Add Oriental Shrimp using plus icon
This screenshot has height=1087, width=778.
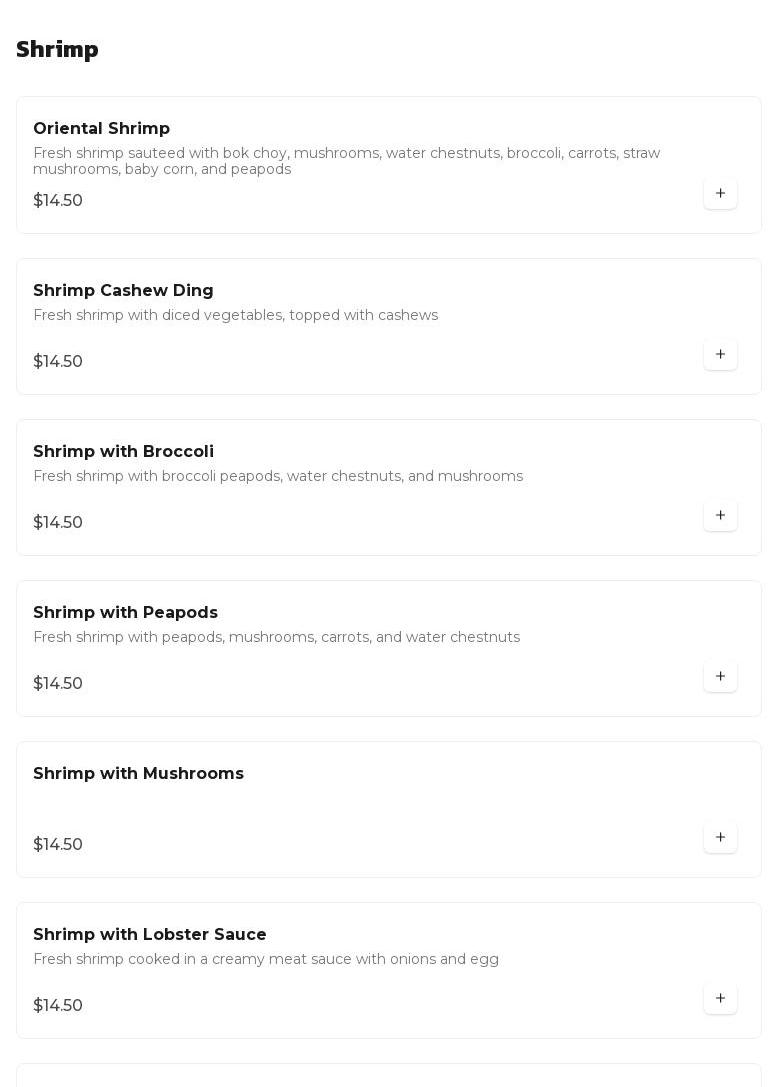(x=720, y=193)
